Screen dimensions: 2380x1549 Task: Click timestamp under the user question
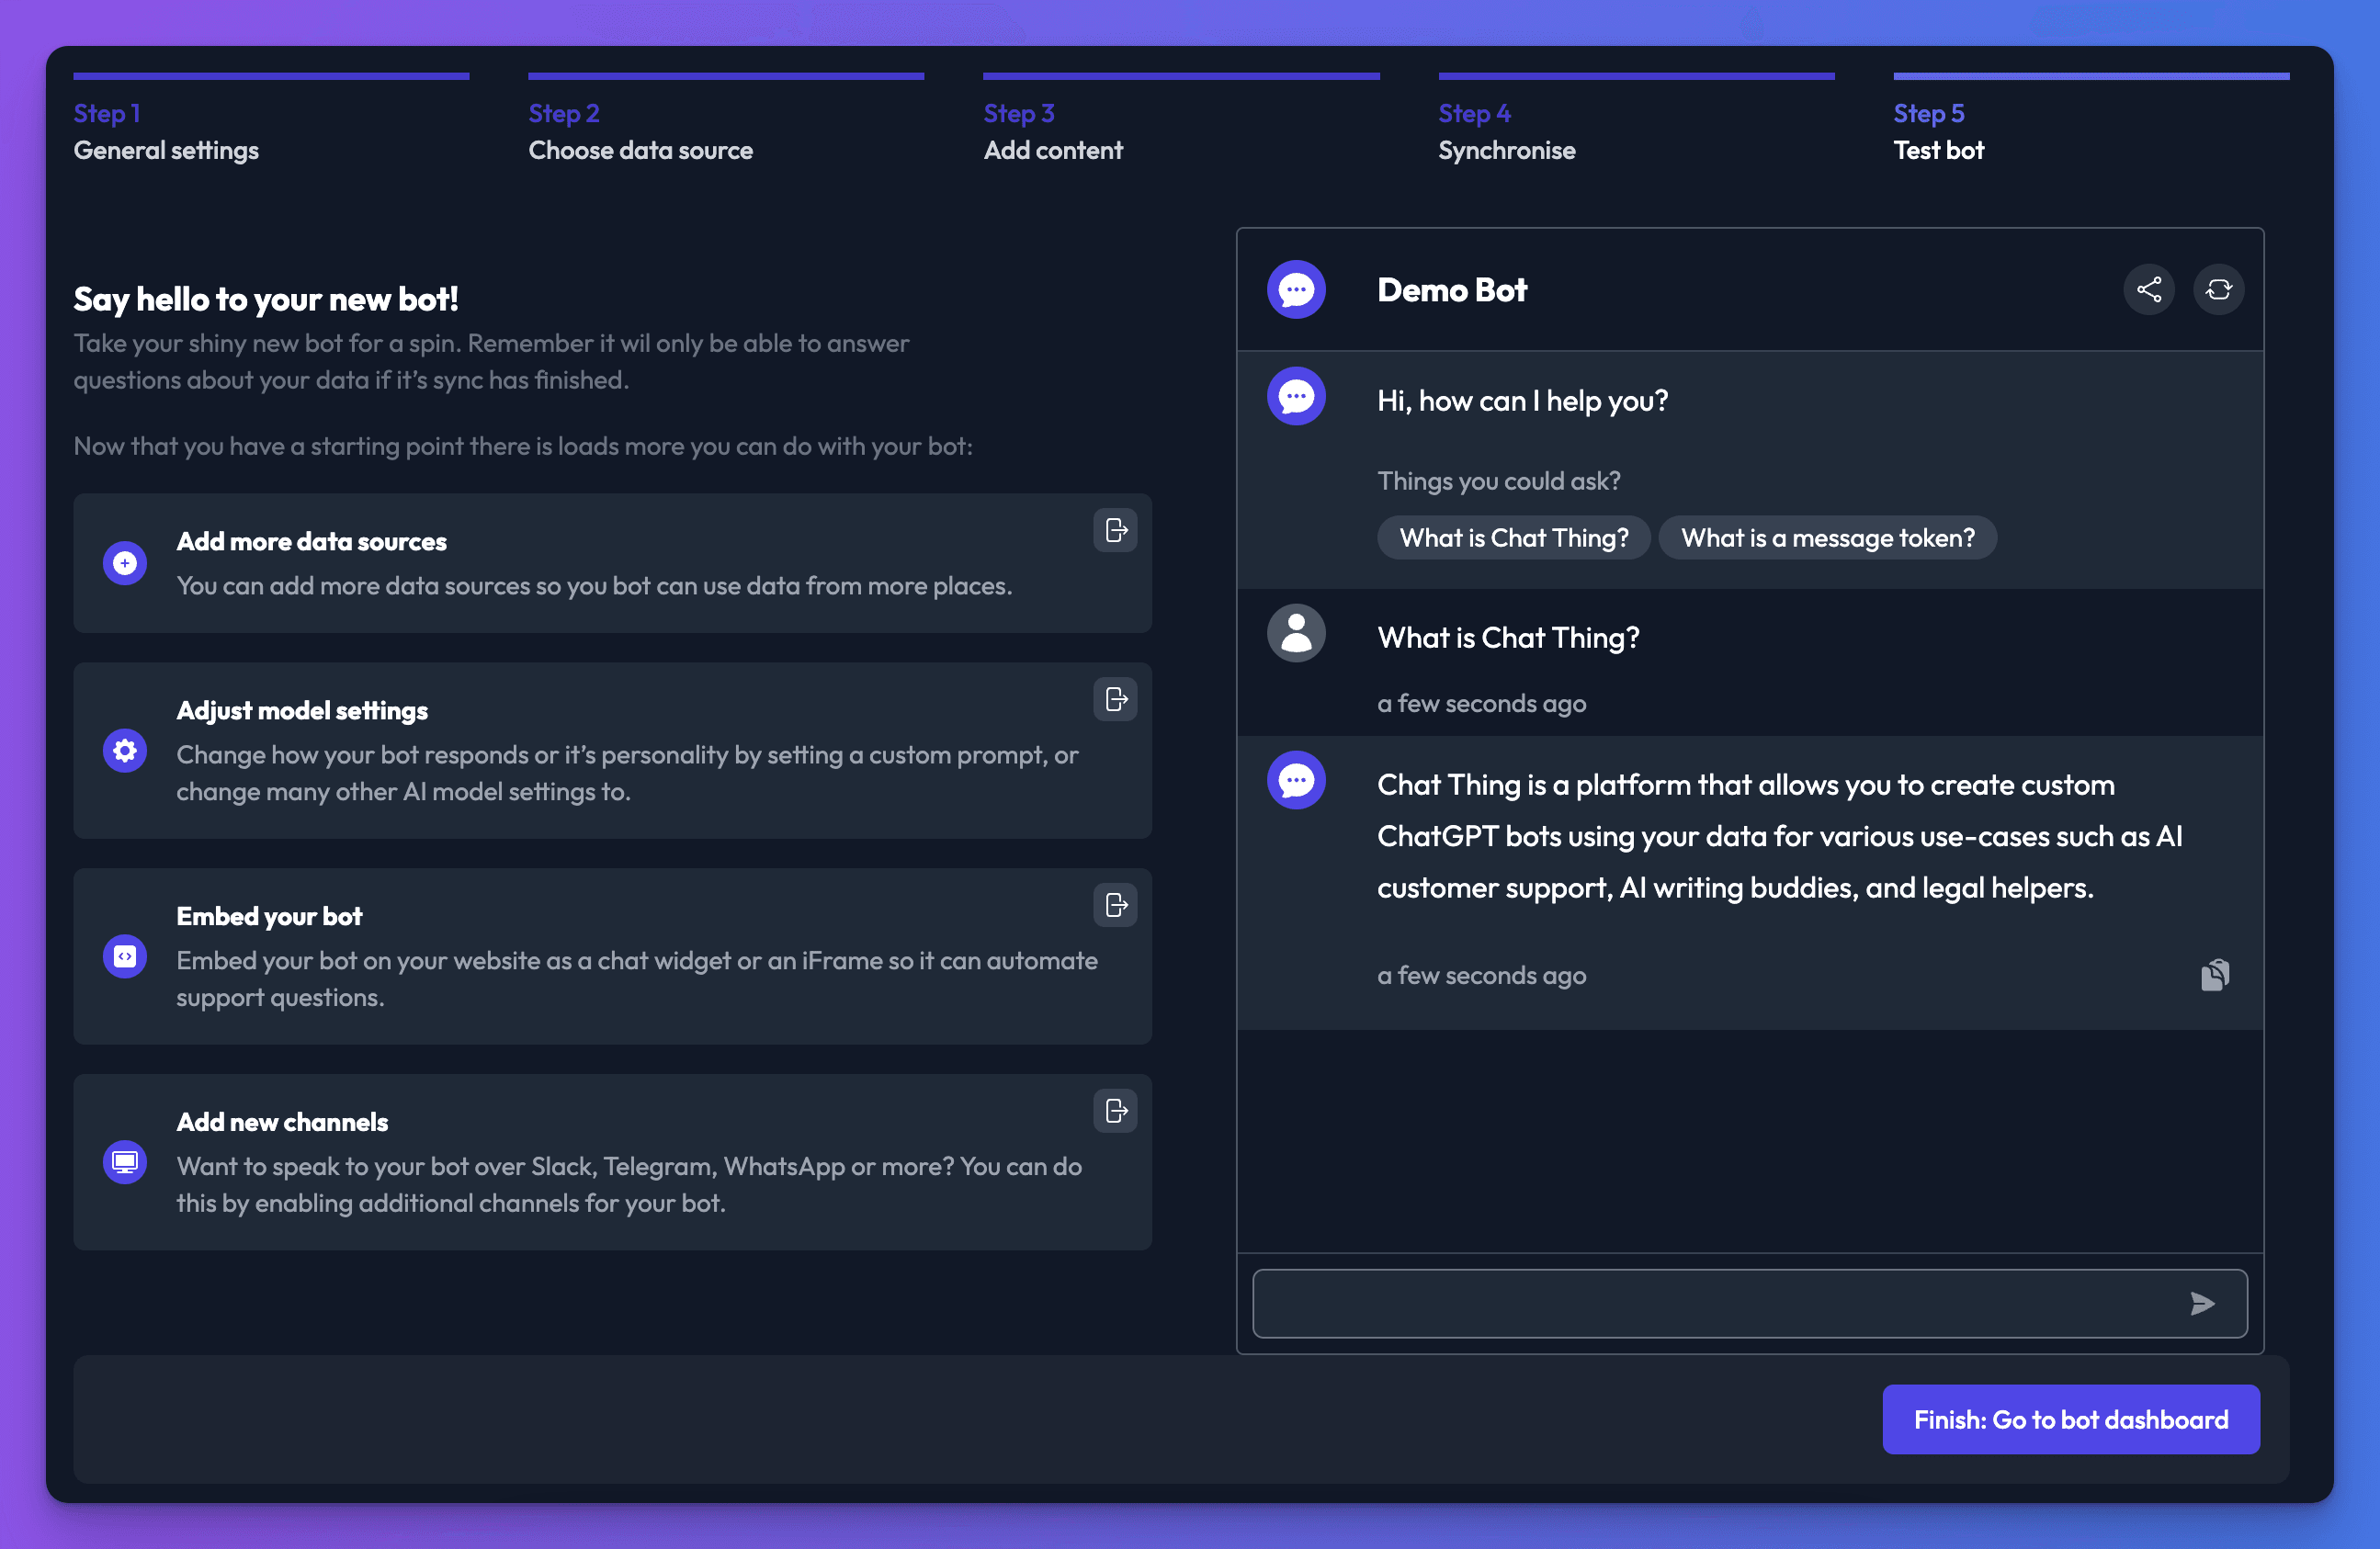[x=1482, y=704]
